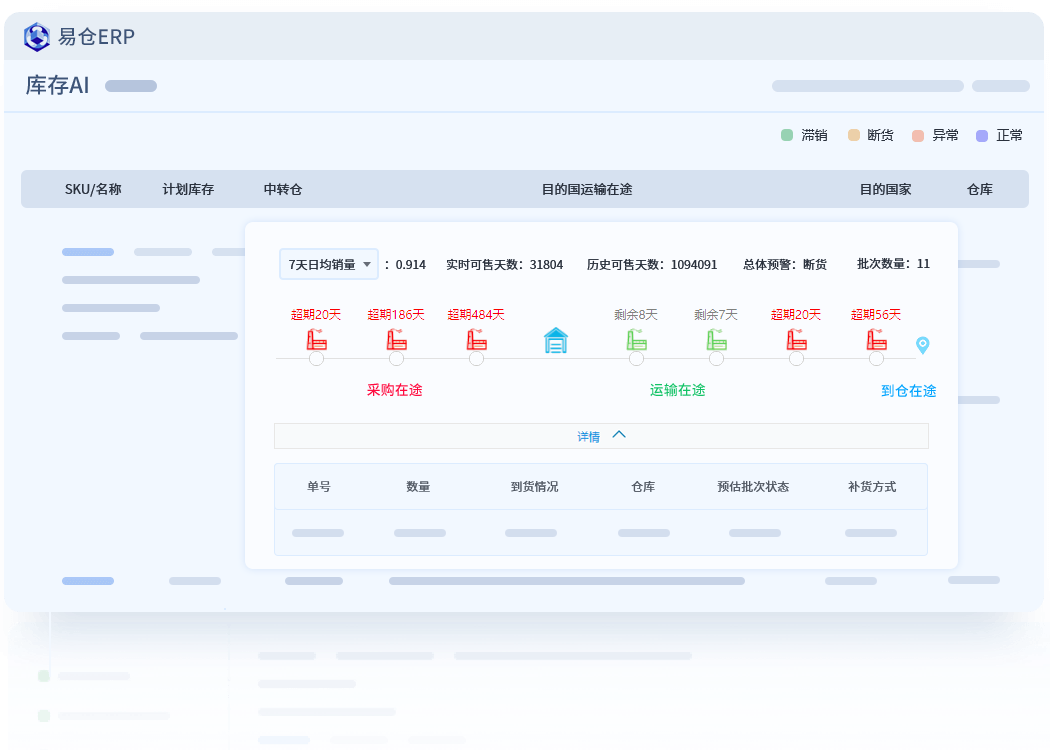Image resolution: width=1050 pixels, height=750 pixels.
Task: Click the 超期186天 factory icon
Action: pyautogui.click(x=396, y=340)
